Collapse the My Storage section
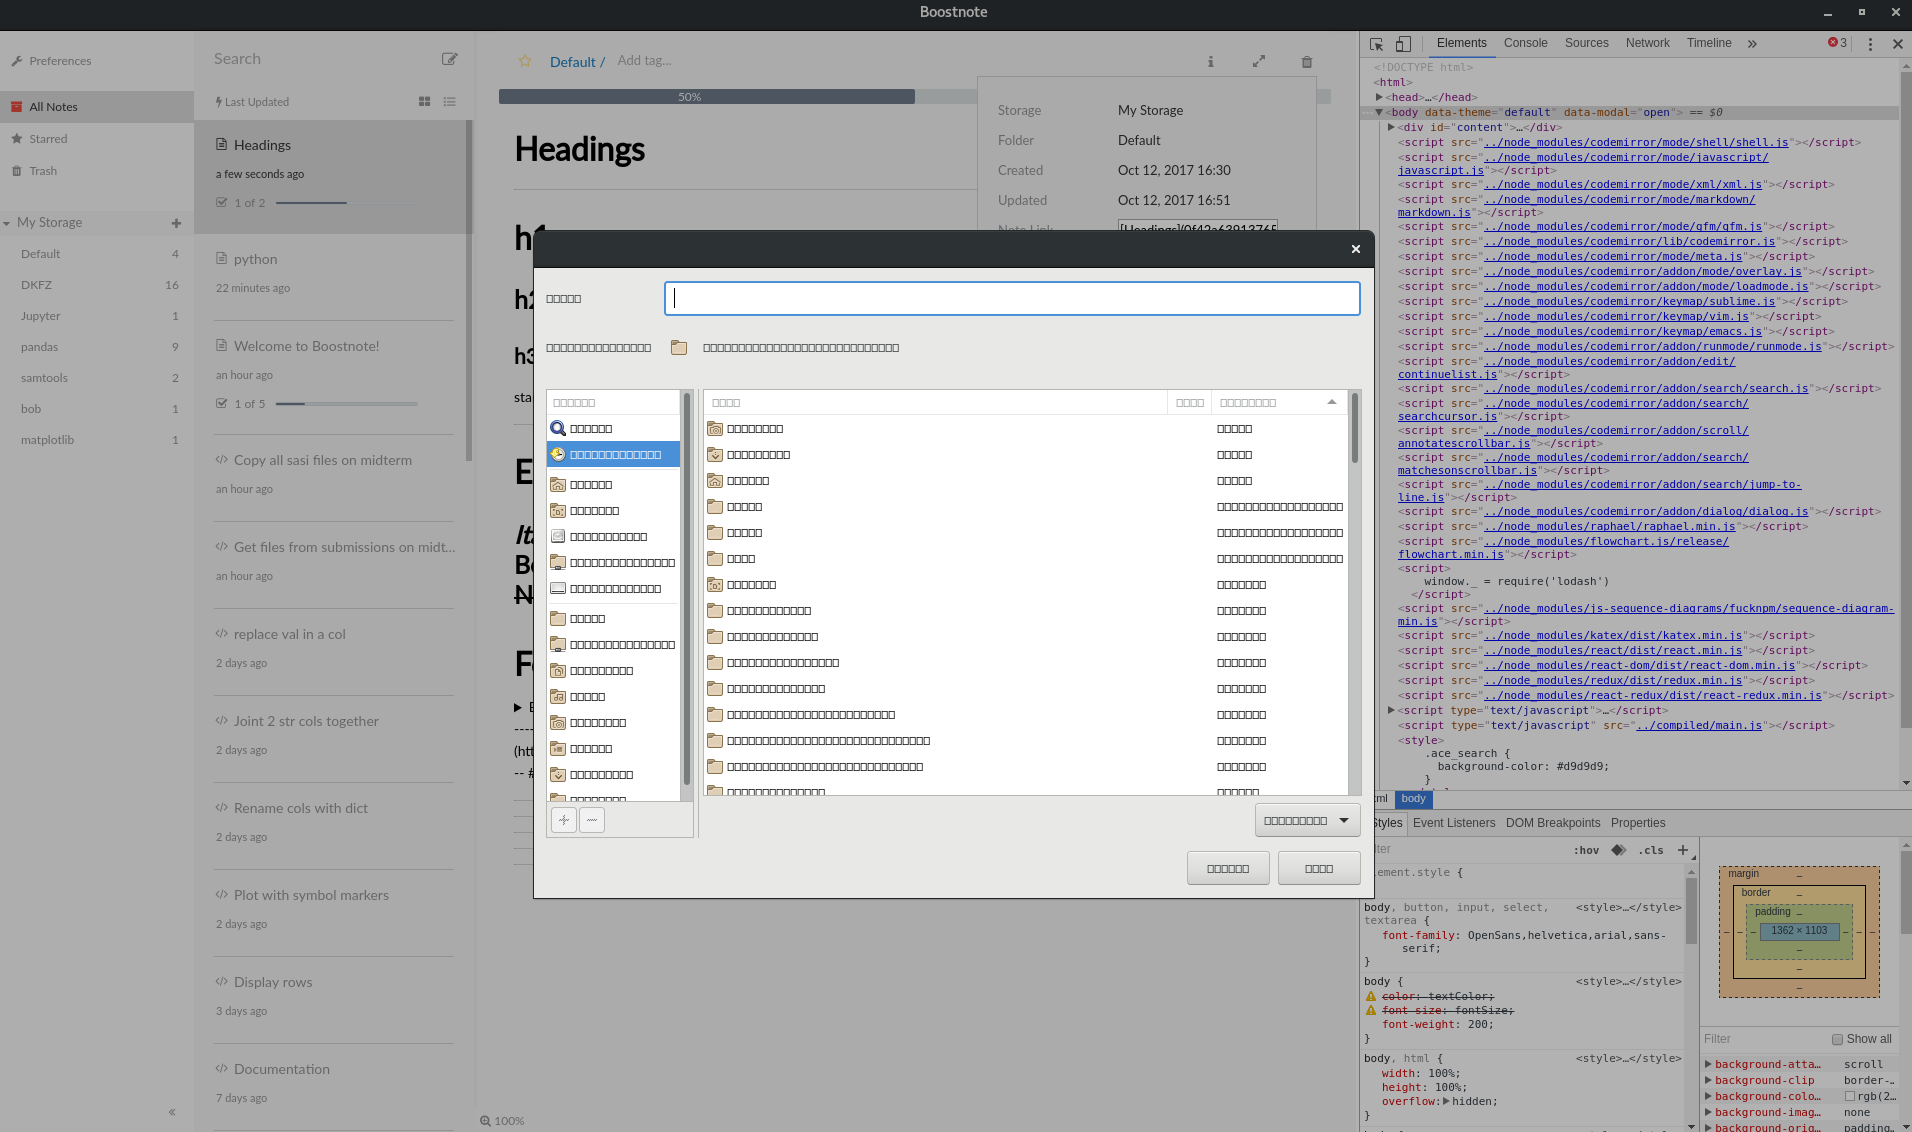The image size is (1912, 1132). coord(7,223)
